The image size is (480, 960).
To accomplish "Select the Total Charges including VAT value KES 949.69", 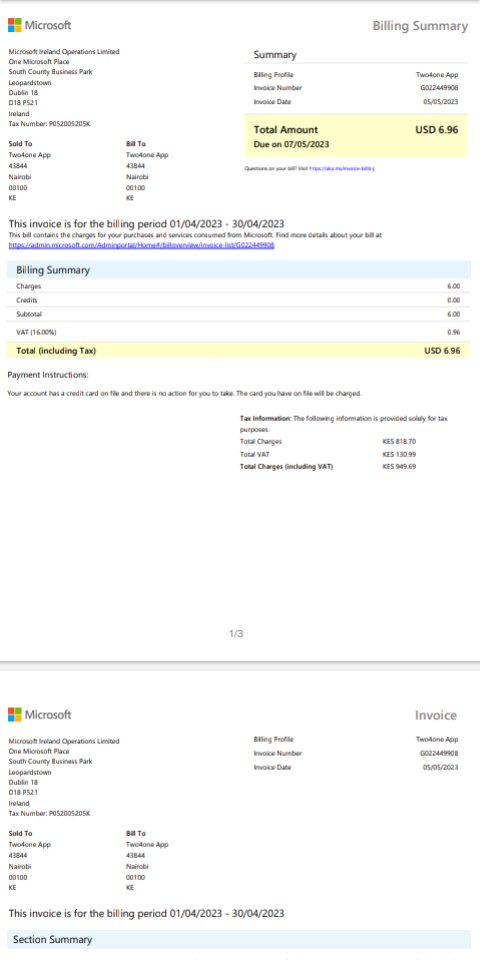I will [399, 467].
